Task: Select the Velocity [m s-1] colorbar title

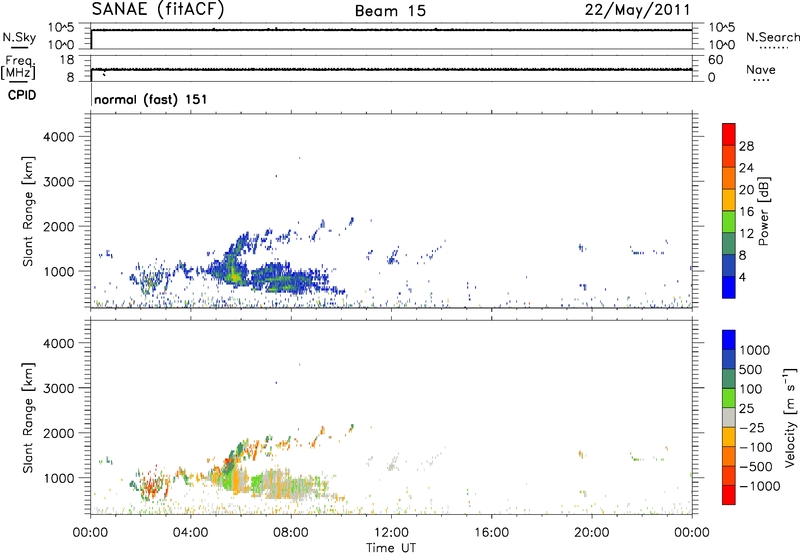Action: tap(790, 417)
